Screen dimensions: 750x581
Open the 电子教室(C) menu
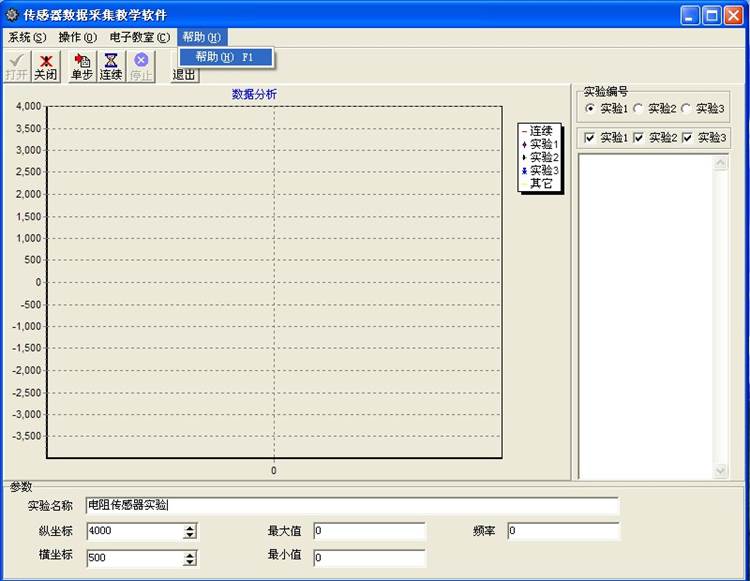pyautogui.click(x=139, y=37)
